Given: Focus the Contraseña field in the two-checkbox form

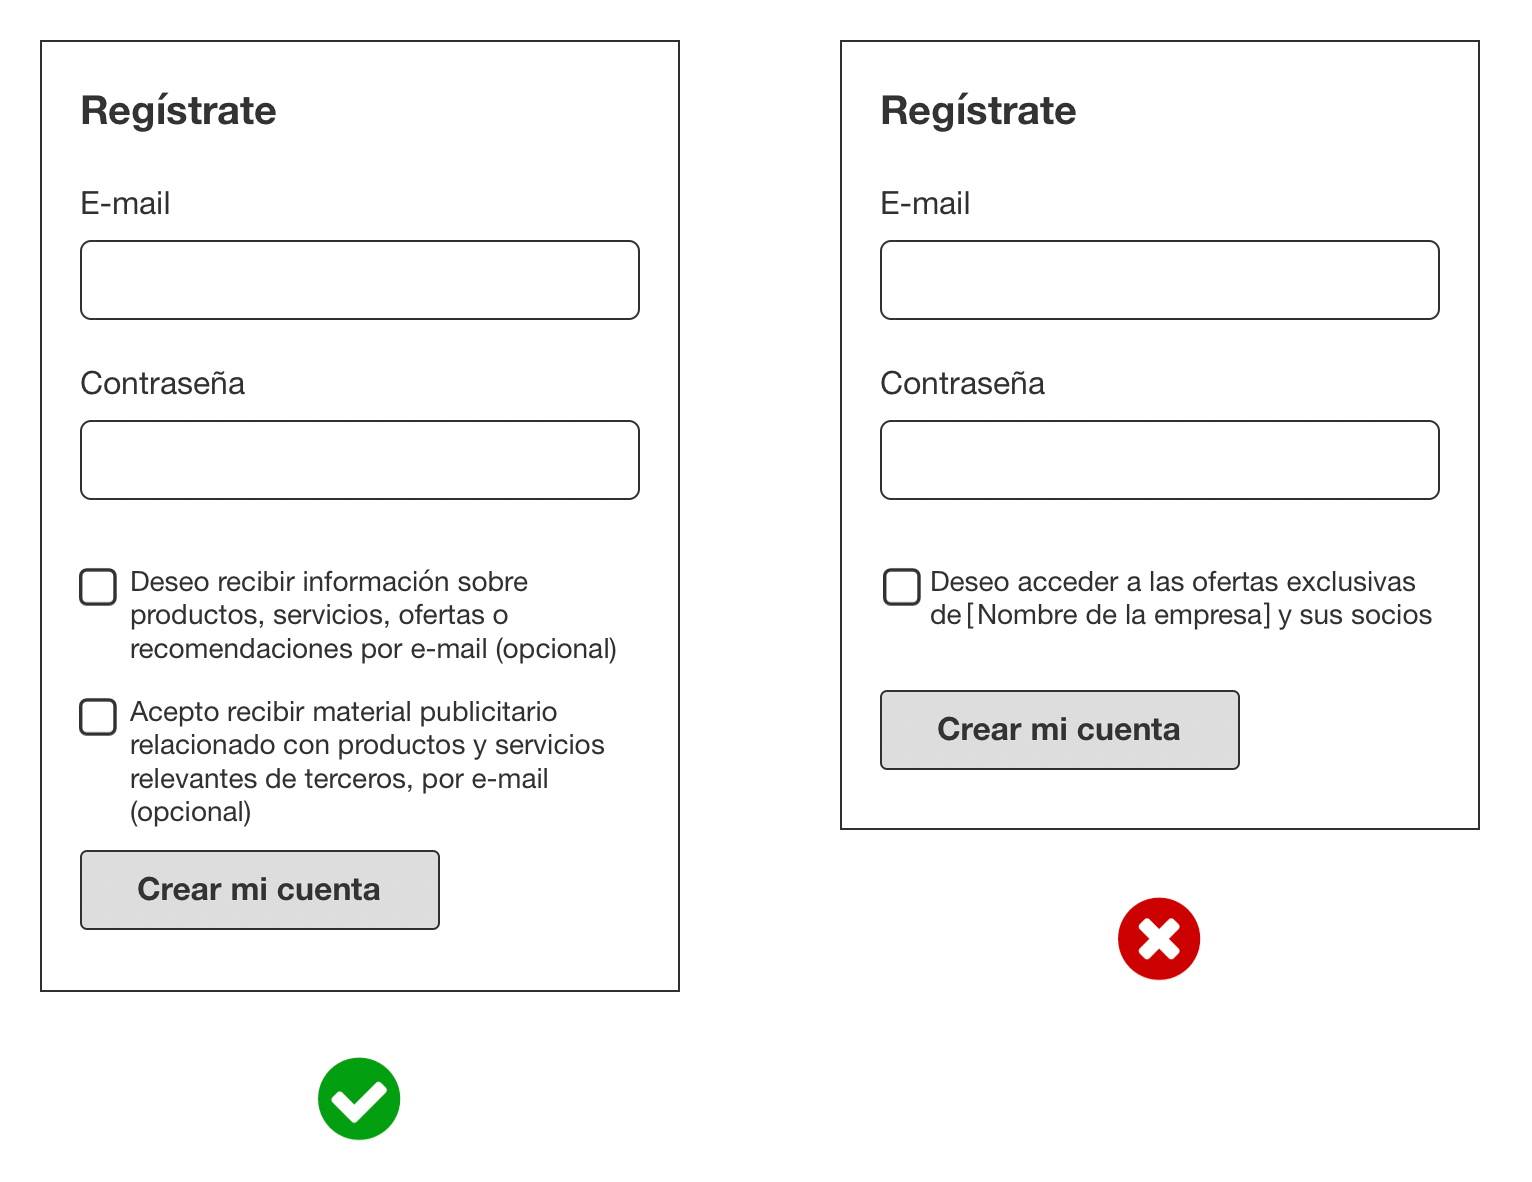Looking at the screenshot, I should click(360, 460).
